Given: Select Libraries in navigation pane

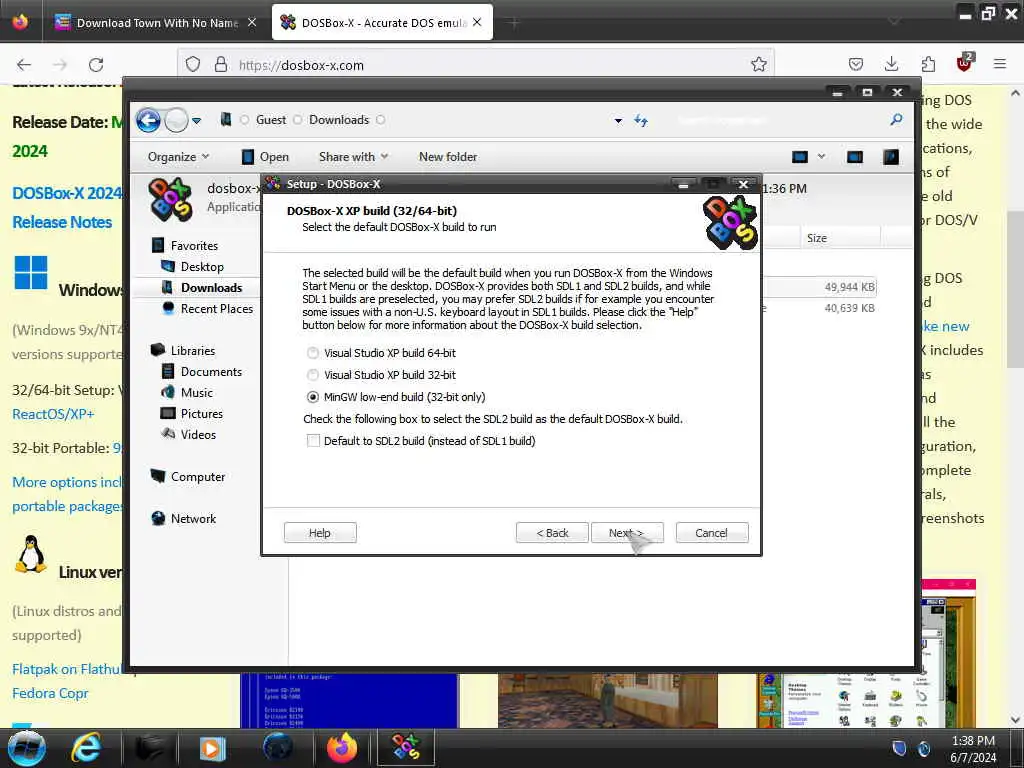Looking at the screenshot, I should (x=193, y=351).
